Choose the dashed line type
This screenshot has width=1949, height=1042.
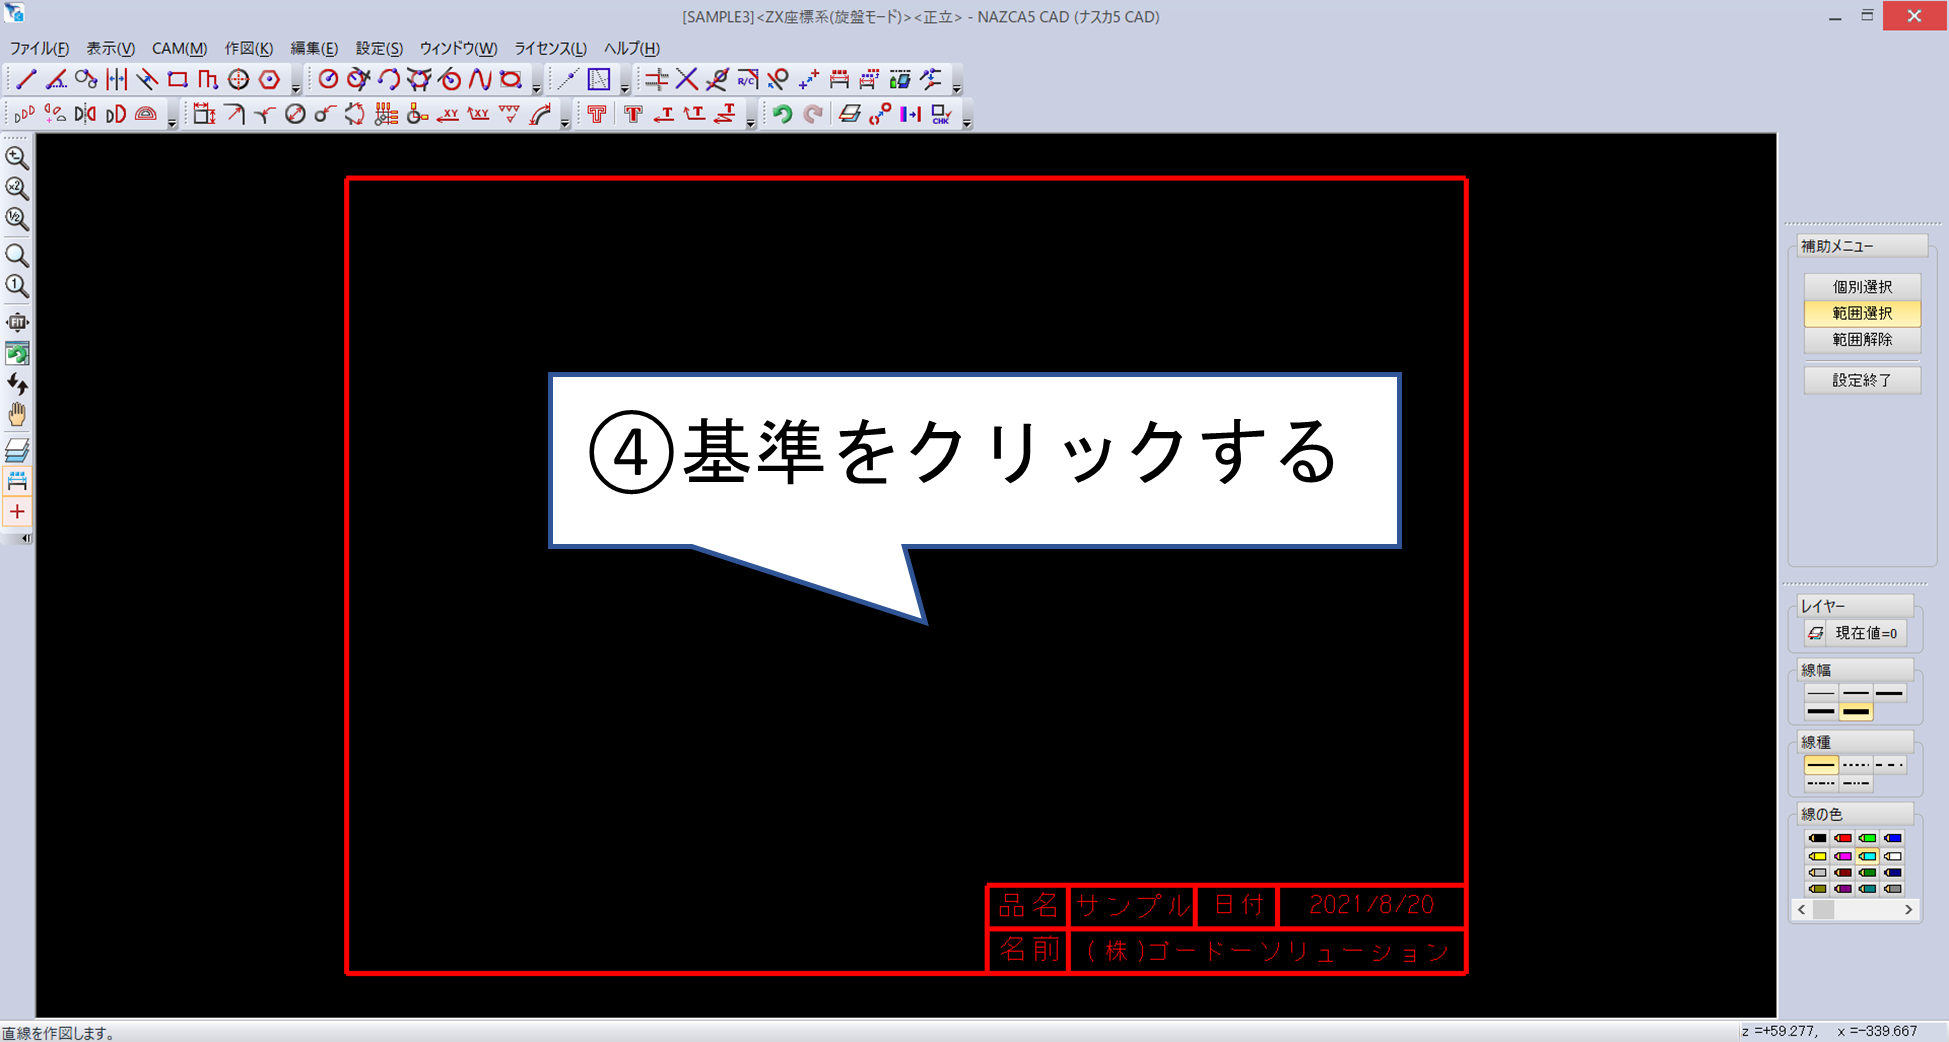click(x=1889, y=765)
